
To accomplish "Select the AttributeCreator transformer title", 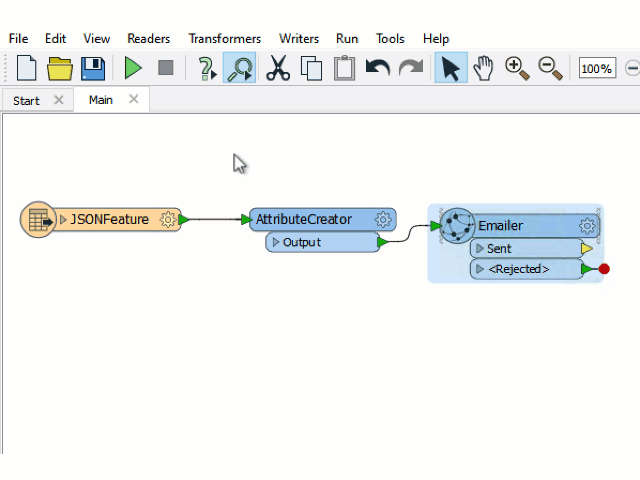I will tap(304, 220).
